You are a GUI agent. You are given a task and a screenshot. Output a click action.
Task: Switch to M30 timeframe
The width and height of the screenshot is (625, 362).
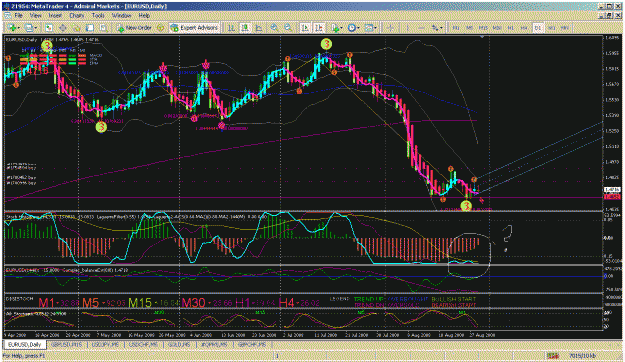pyautogui.click(x=497, y=28)
